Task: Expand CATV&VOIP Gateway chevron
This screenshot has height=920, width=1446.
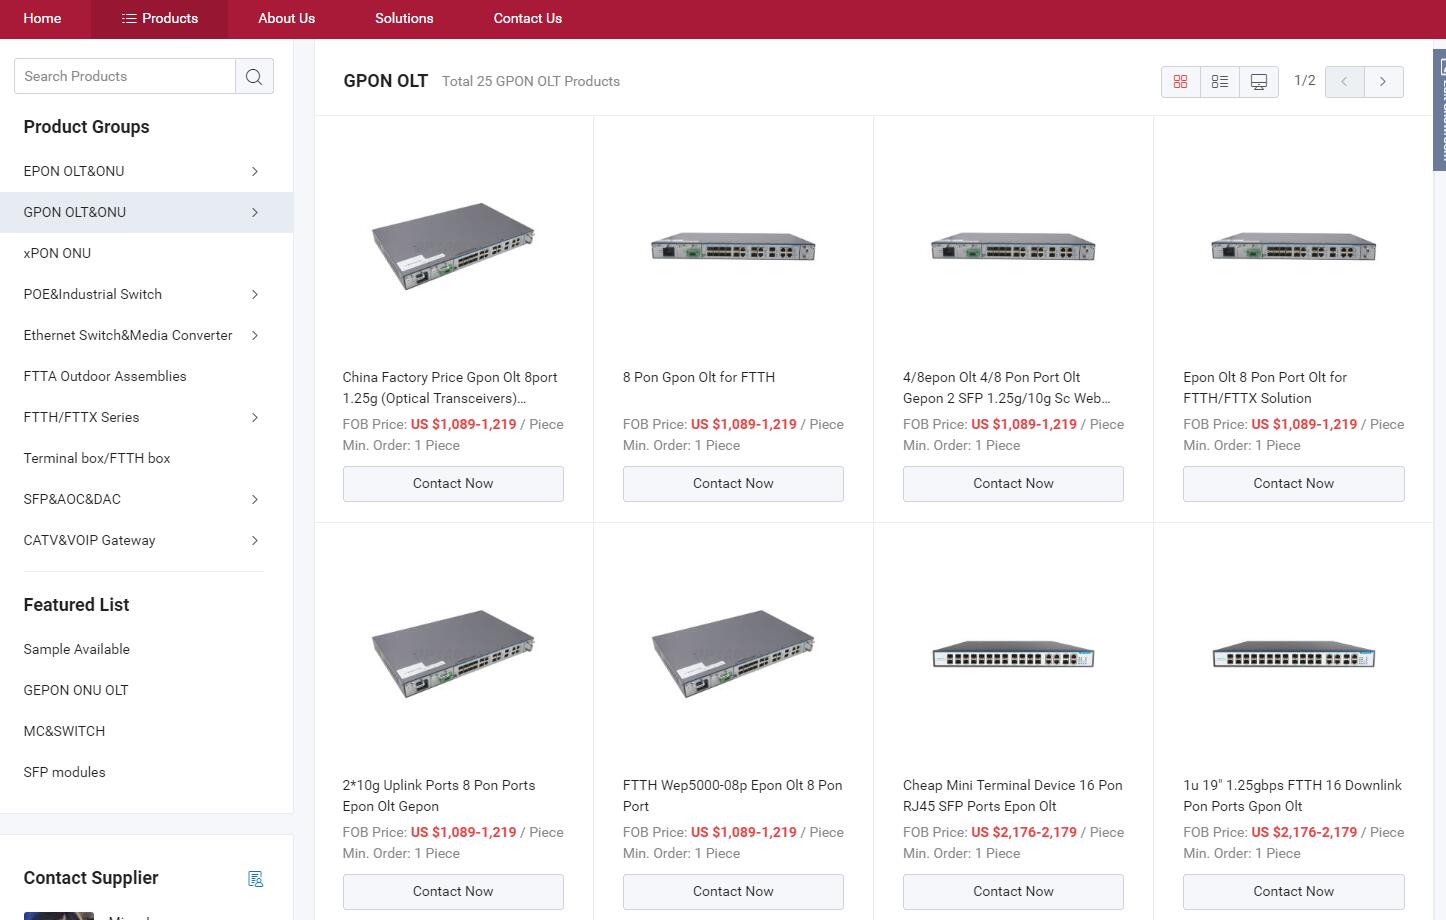Action: point(255,540)
